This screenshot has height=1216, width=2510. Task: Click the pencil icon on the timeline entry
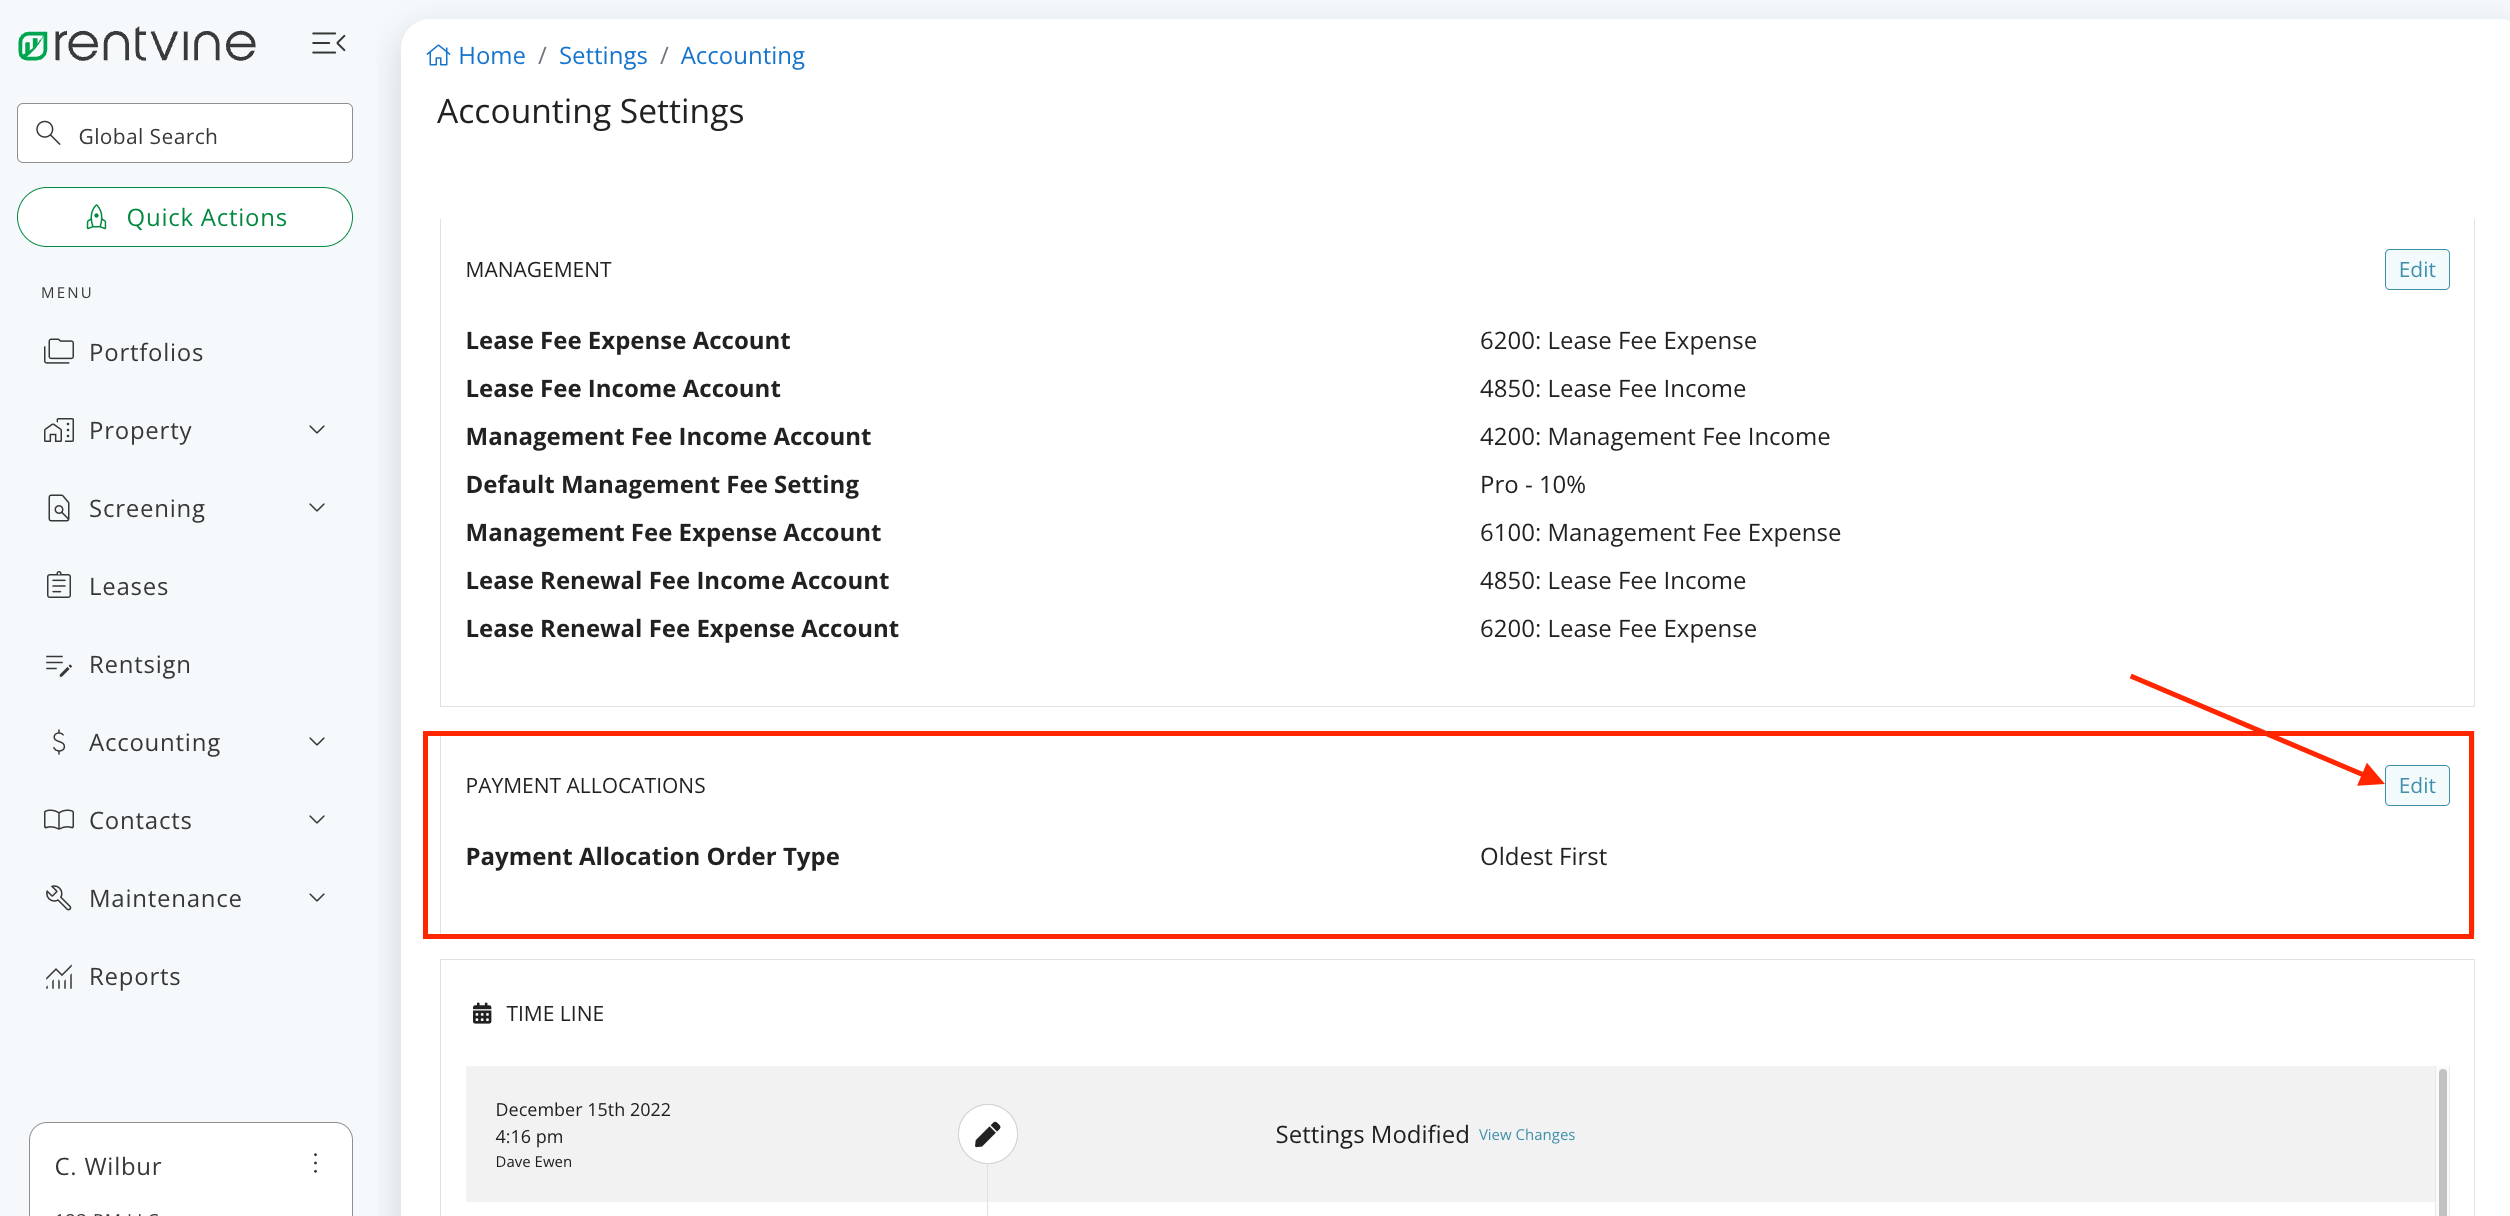point(987,1134)
